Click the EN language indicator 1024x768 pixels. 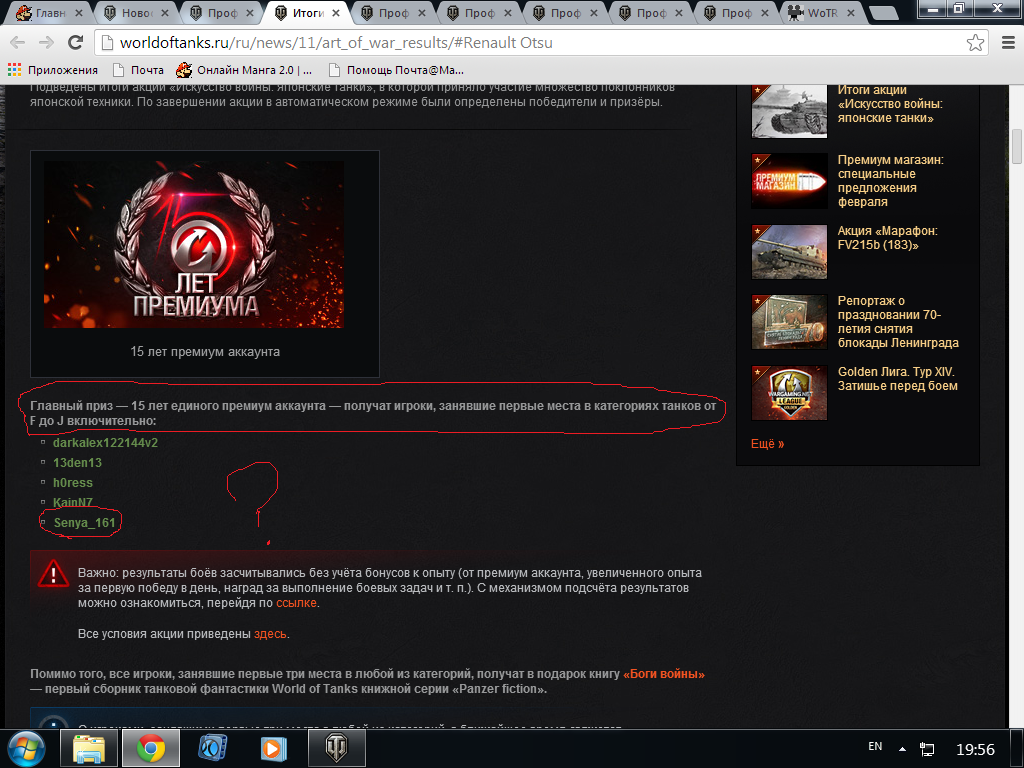pos(875,746)
